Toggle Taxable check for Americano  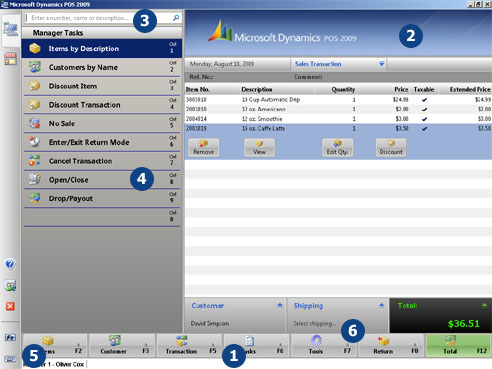click(x=424, y=109)
